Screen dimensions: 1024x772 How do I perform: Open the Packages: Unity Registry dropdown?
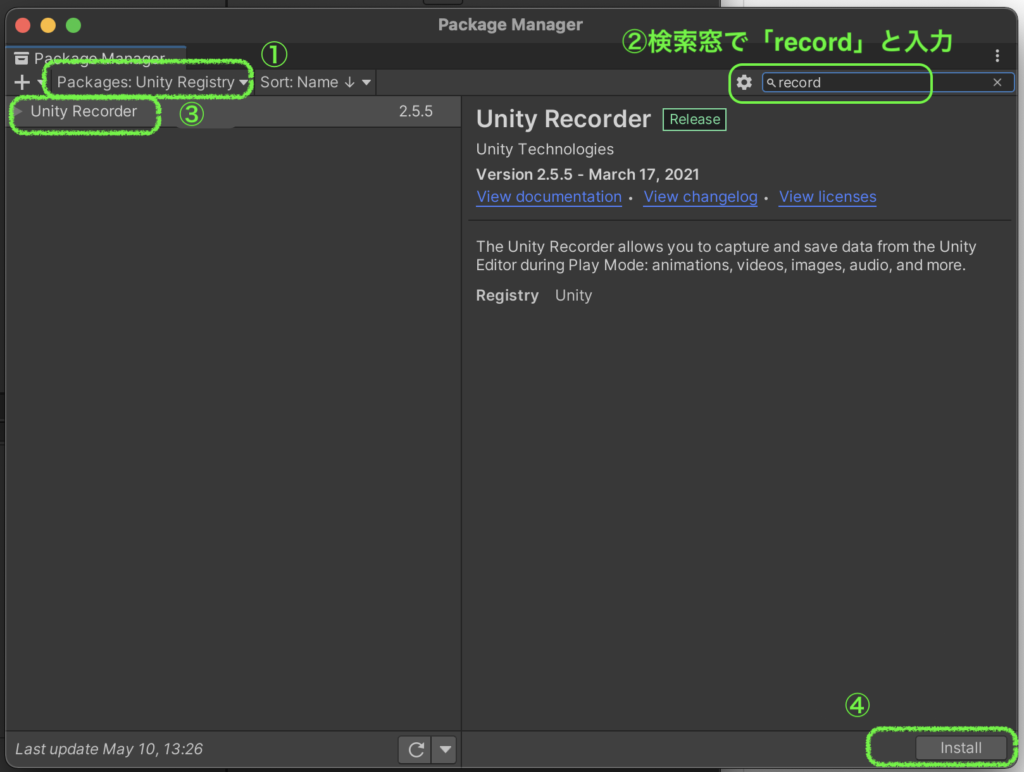point(152,82)
